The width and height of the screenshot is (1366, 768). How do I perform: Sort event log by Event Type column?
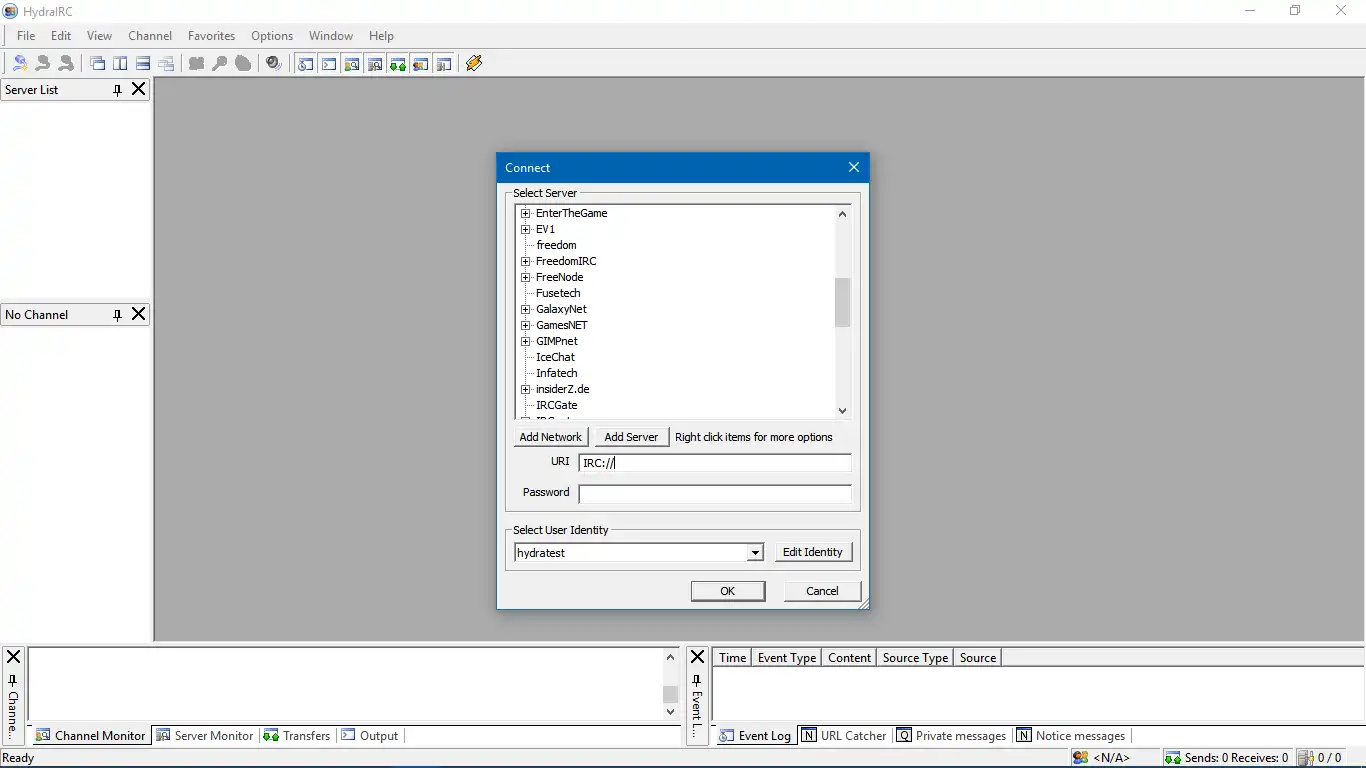[787, 657]
